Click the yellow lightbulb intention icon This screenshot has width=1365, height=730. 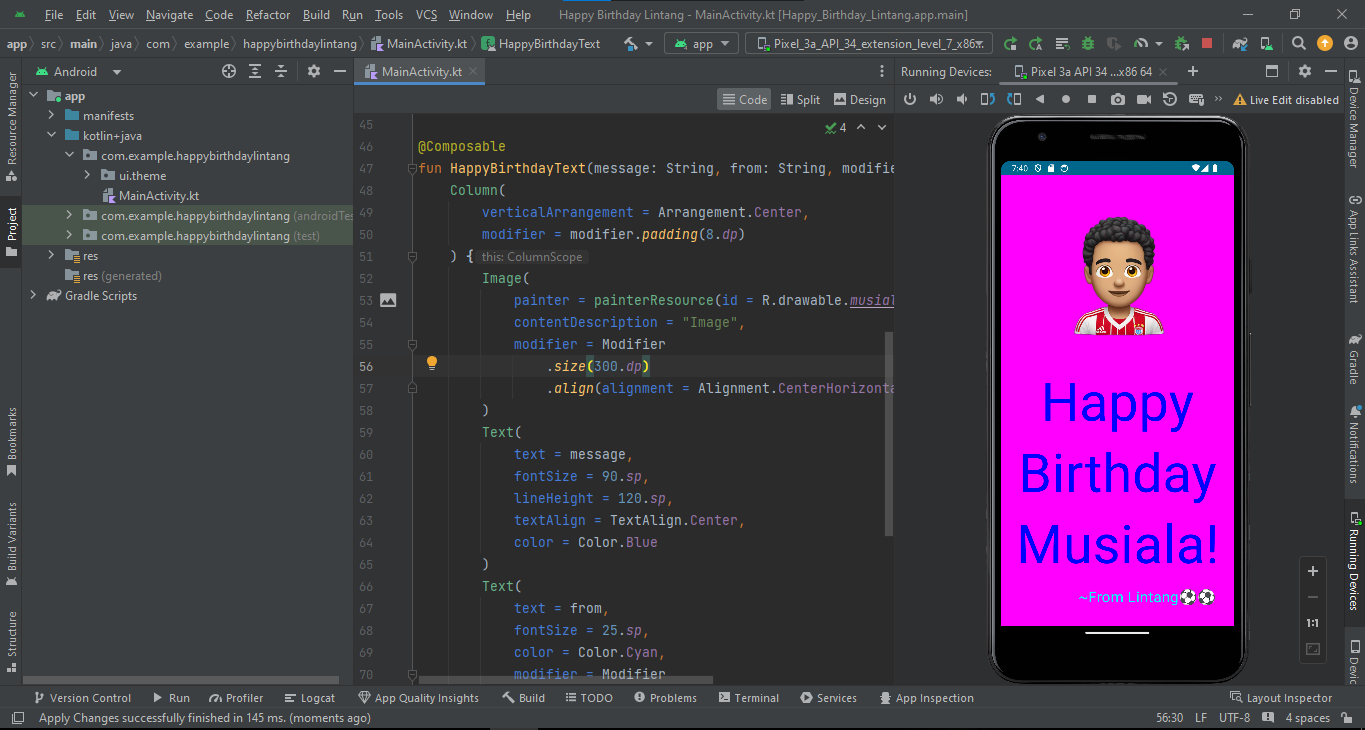(432, 364)
